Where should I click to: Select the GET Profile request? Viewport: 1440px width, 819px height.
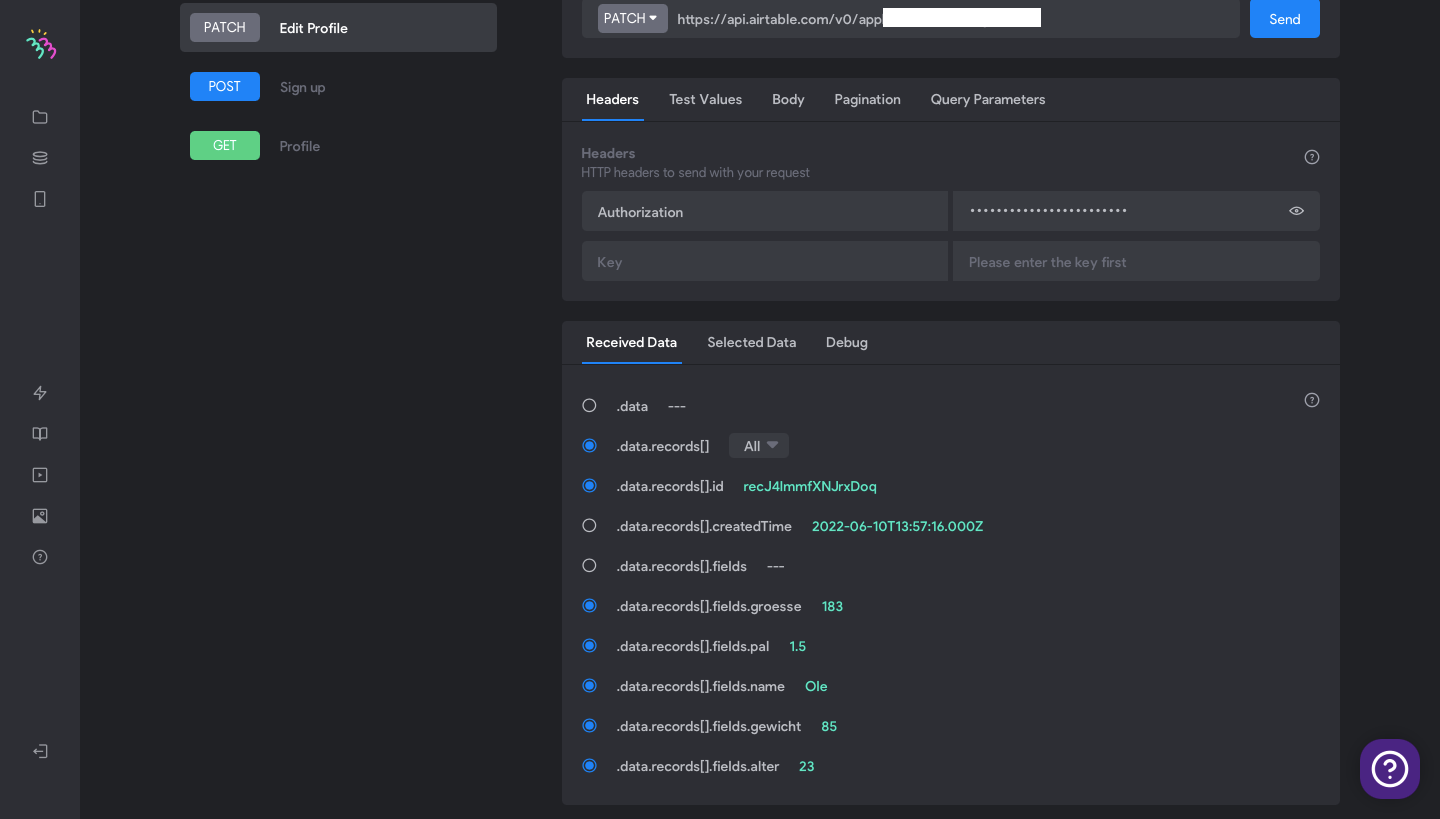[338, 146]
